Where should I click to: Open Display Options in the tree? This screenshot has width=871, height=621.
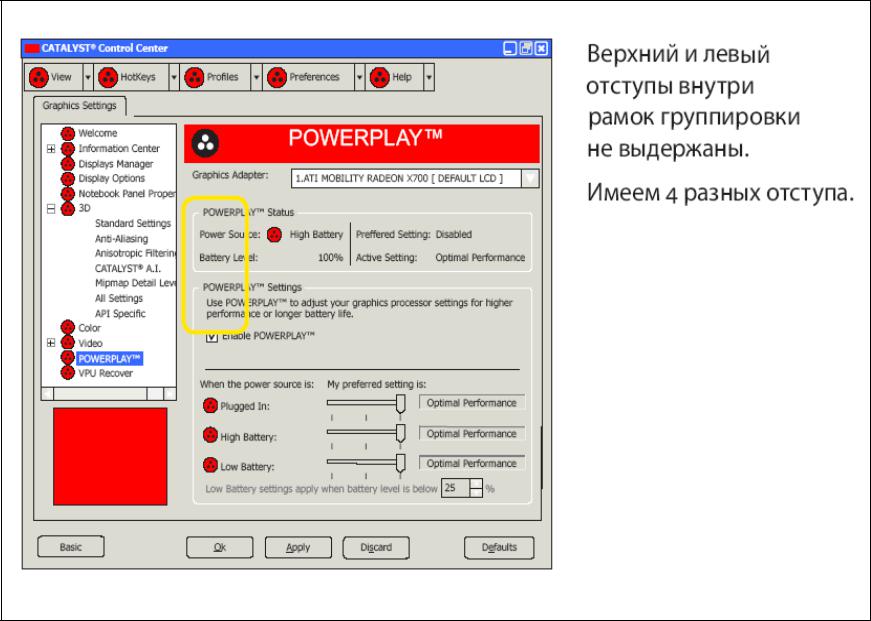(112, 178)
